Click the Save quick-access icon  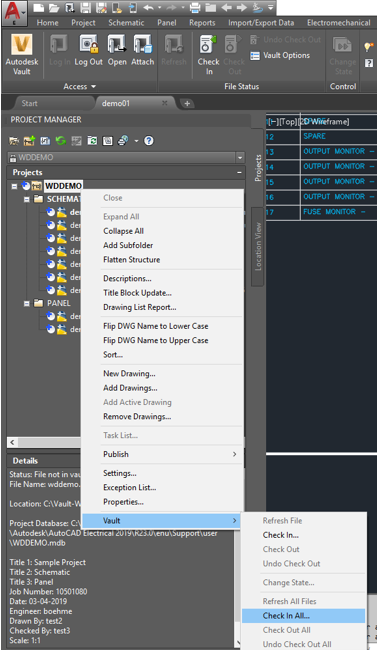coord(85,7)
